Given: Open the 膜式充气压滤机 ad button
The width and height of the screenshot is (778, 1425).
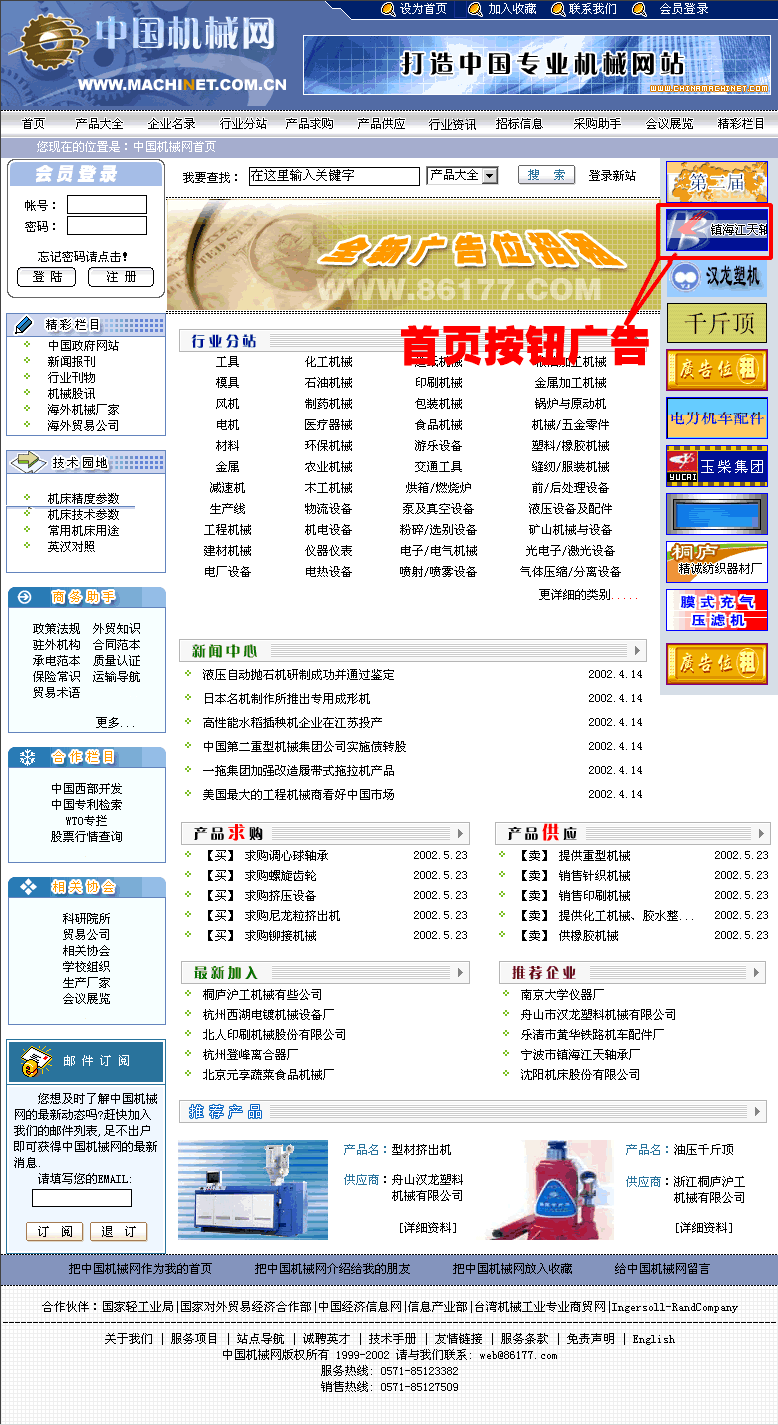Looking at the screenshot, I should [x=717, y=610].
